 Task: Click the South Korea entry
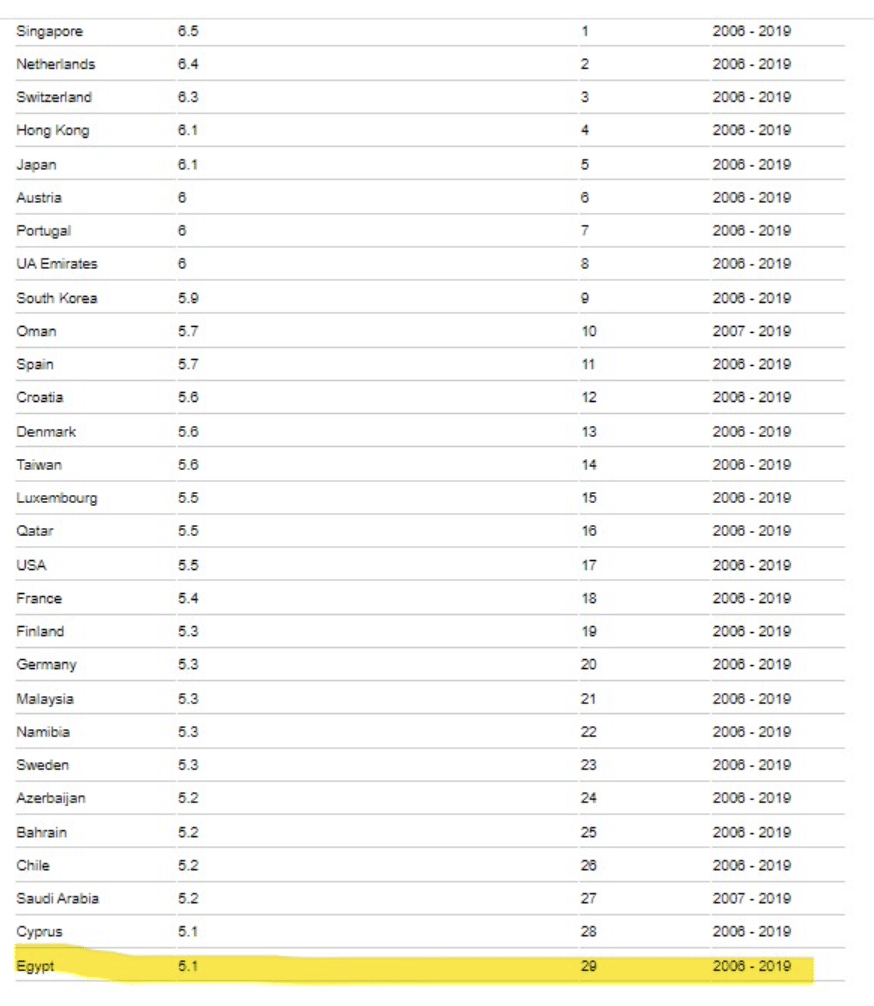(57, 298)
